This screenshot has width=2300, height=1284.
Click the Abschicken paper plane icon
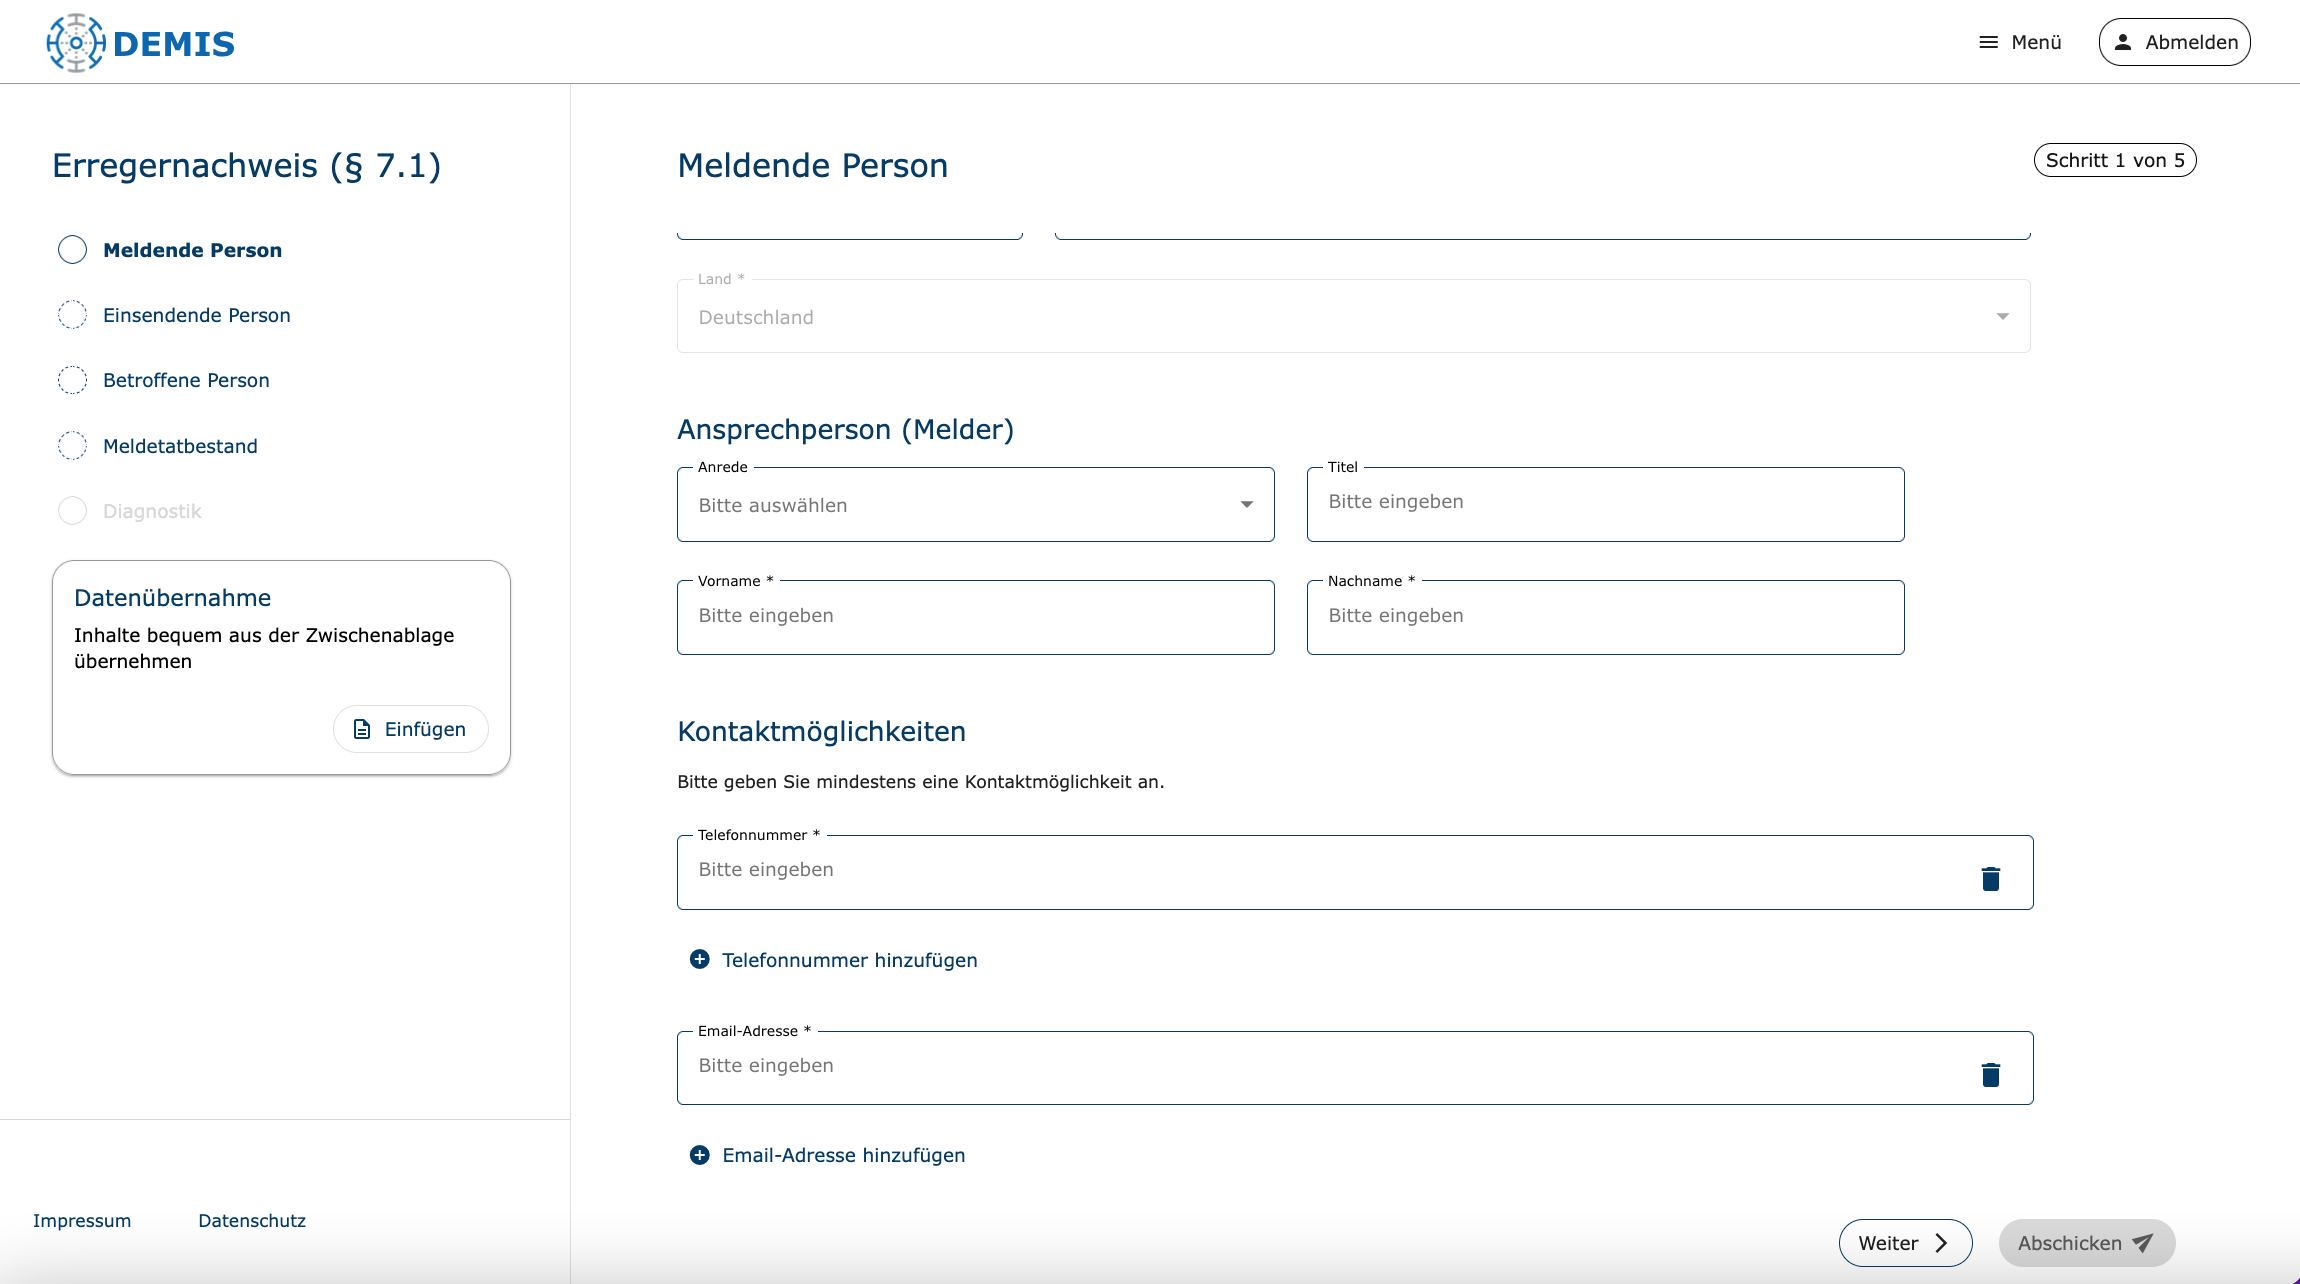click(x=2142, y=1243)
